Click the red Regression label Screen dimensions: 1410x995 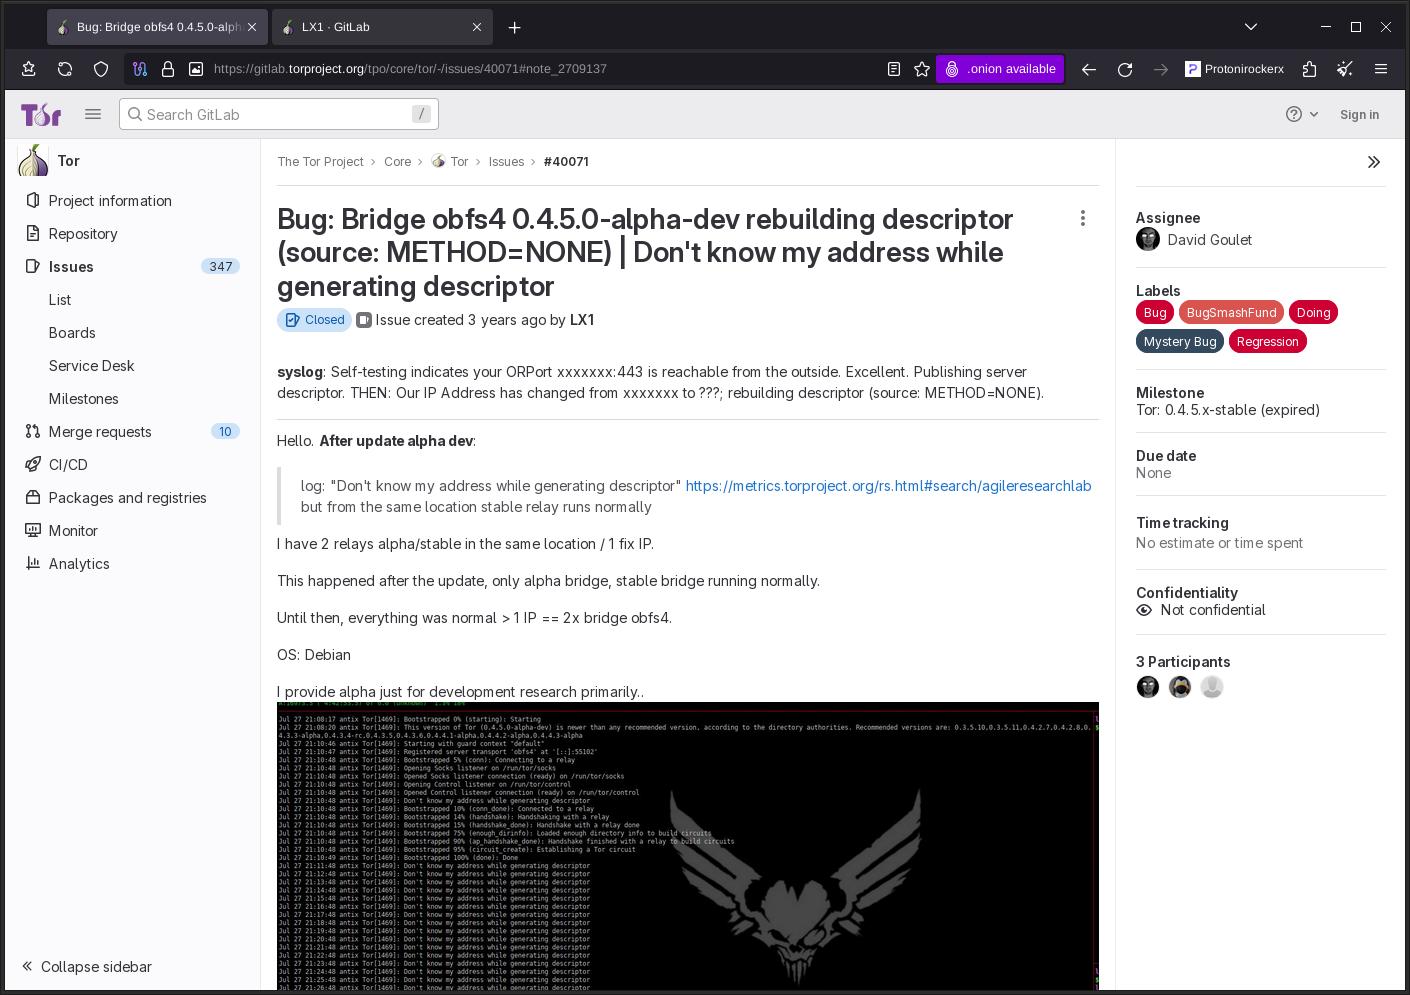pyautogui.click(x=1266, y=342)
